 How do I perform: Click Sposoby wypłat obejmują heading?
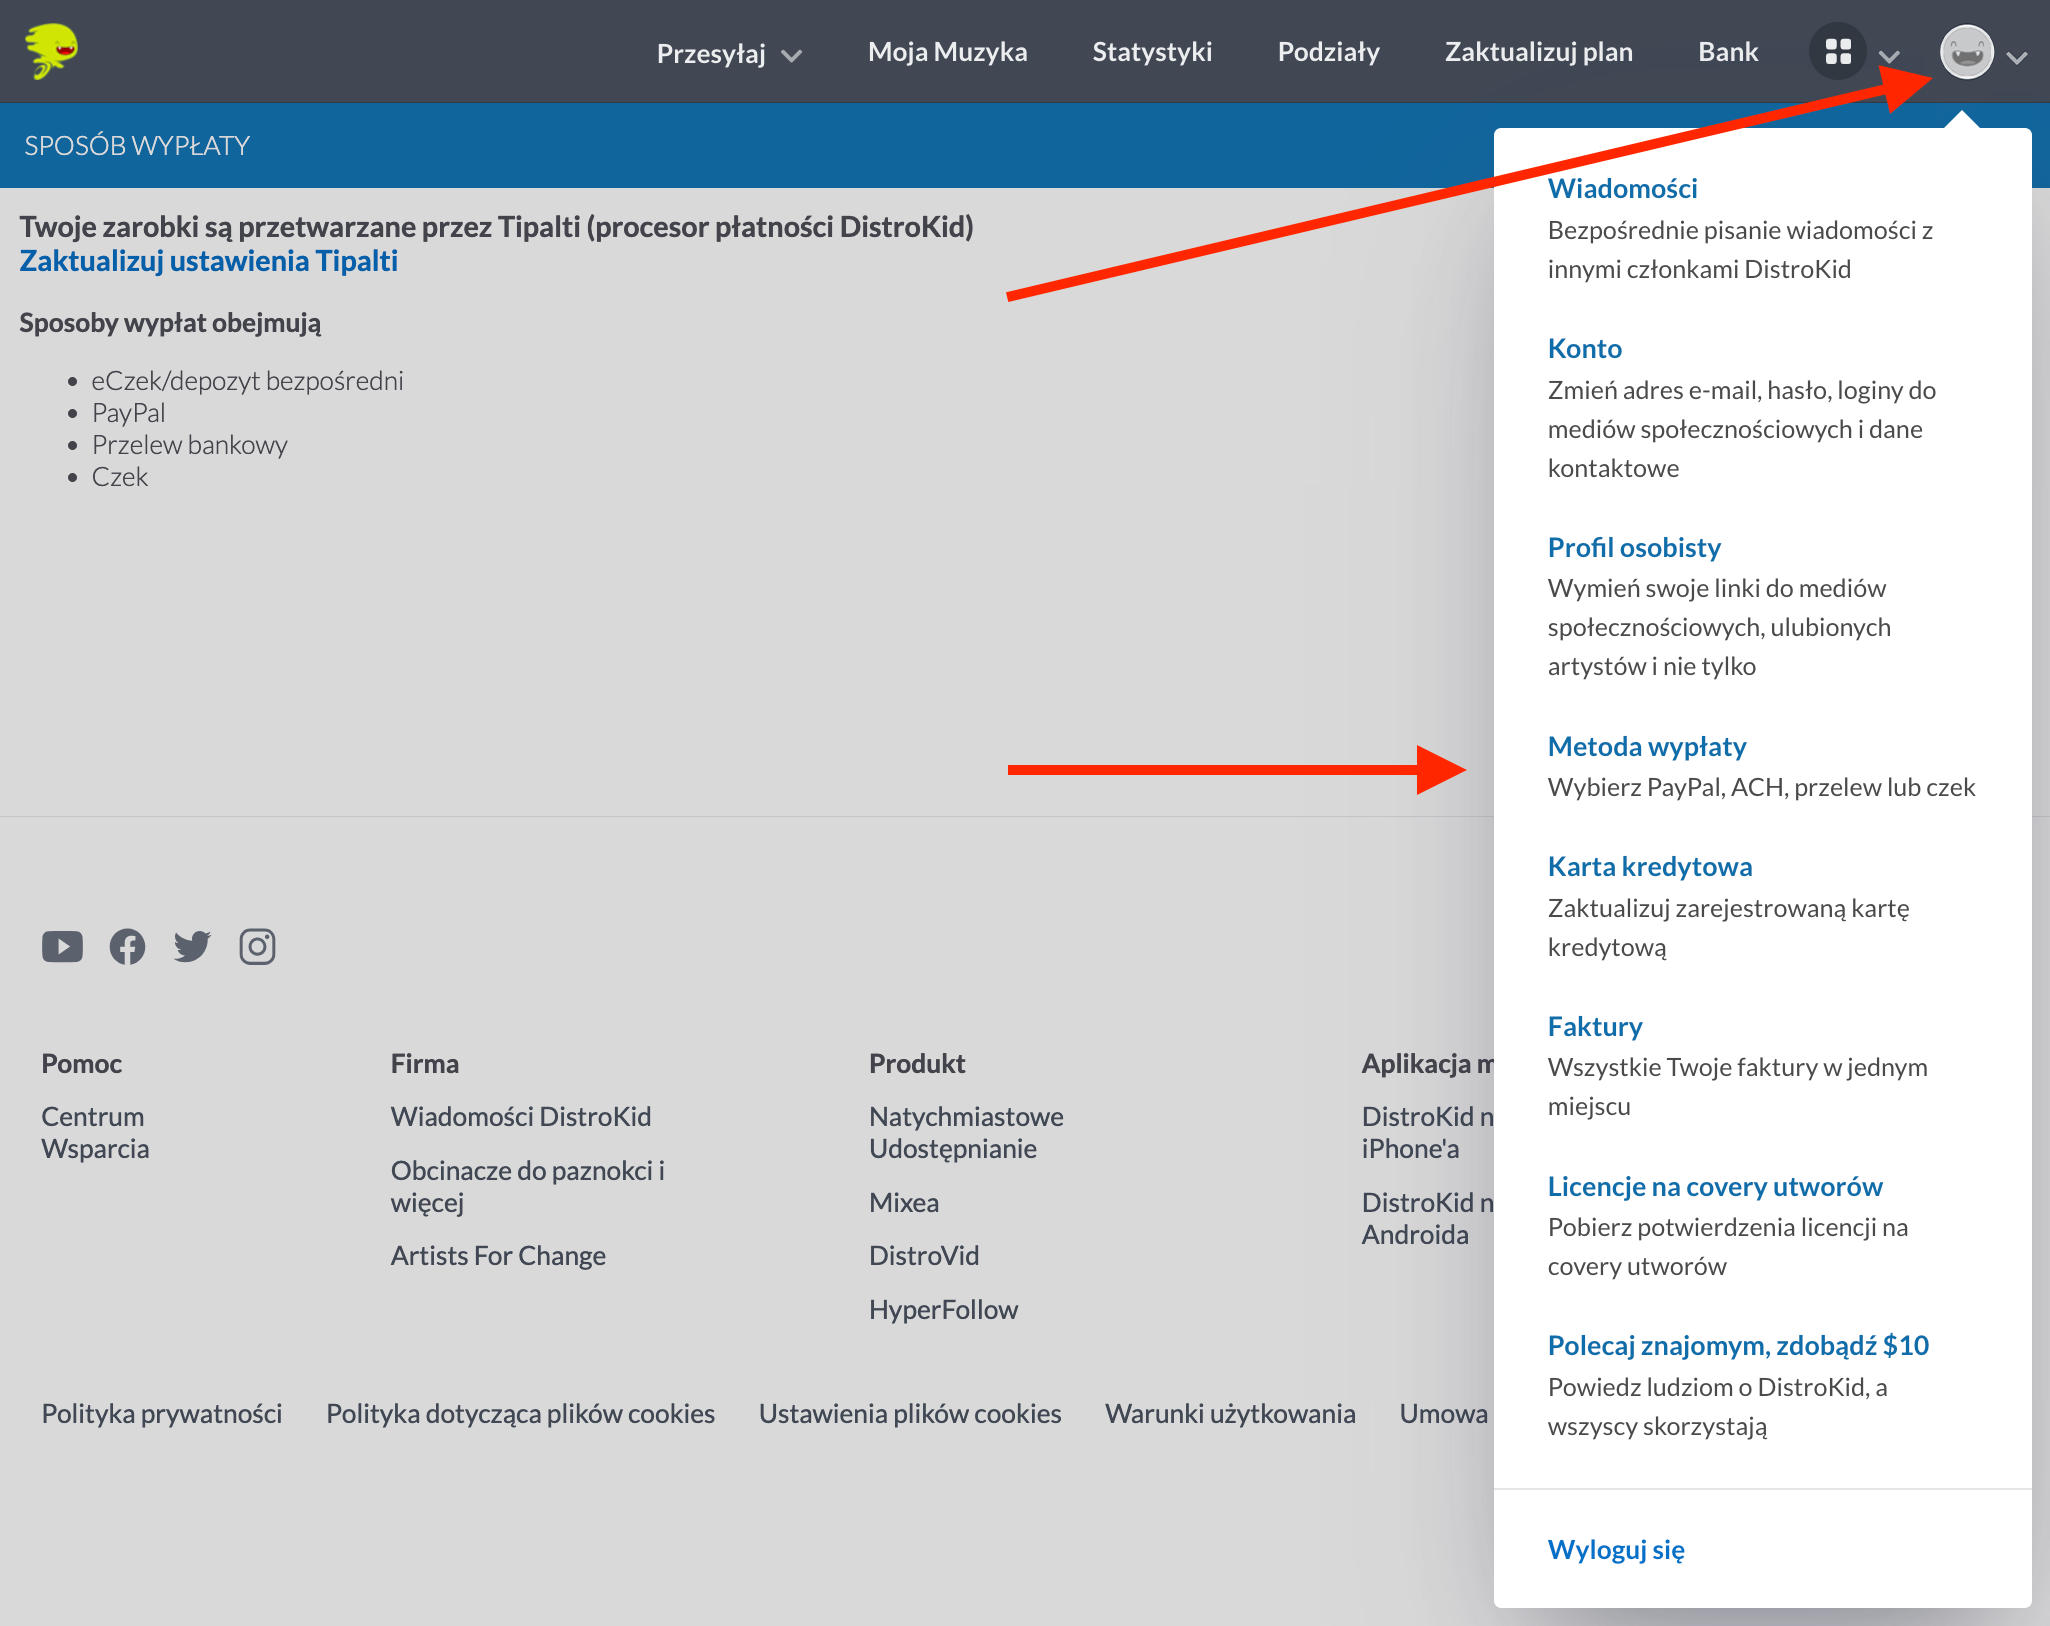pyautogui.click(x=170, y=323)
